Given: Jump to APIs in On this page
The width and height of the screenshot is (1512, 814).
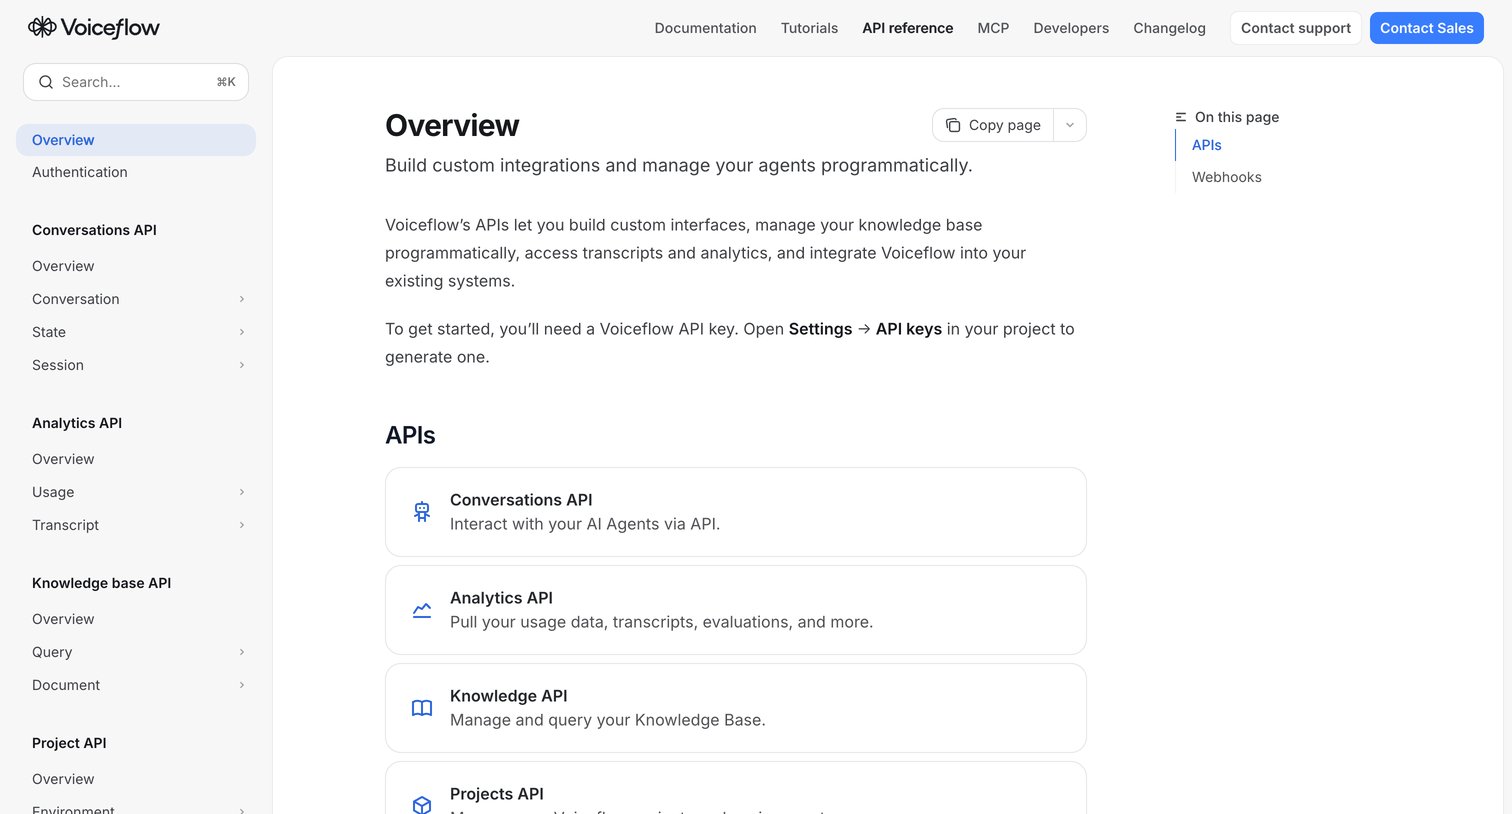Looking at the screenshot, I should 1207,145.
